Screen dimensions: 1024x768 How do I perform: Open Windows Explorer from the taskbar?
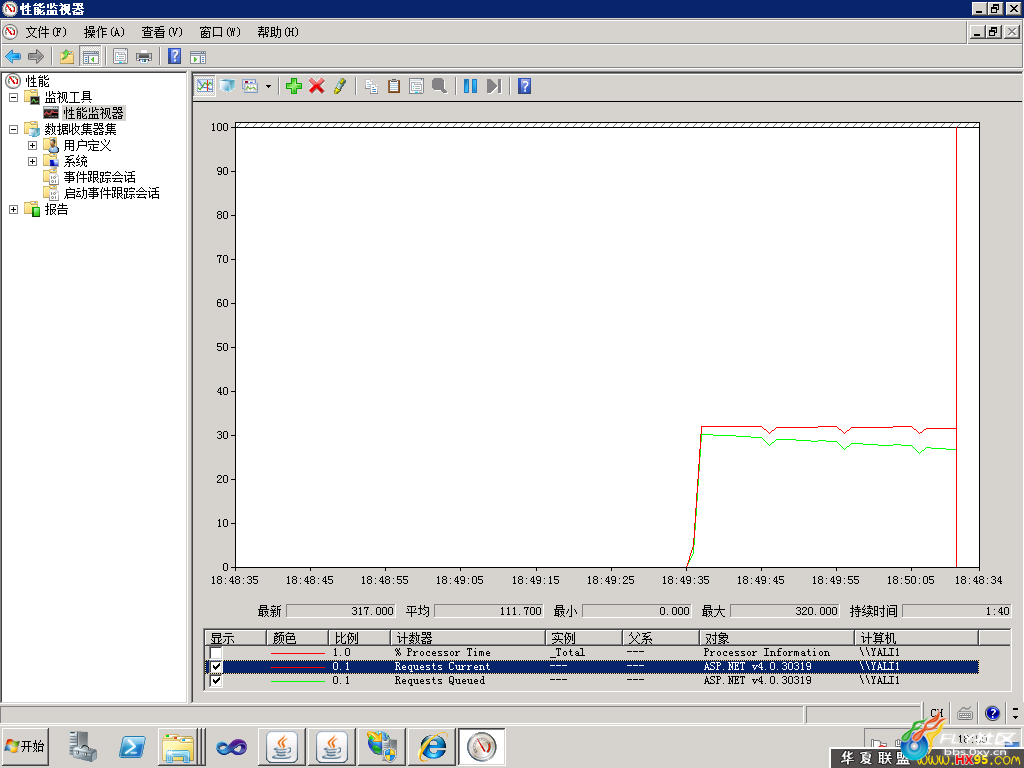tap(178, 746)
